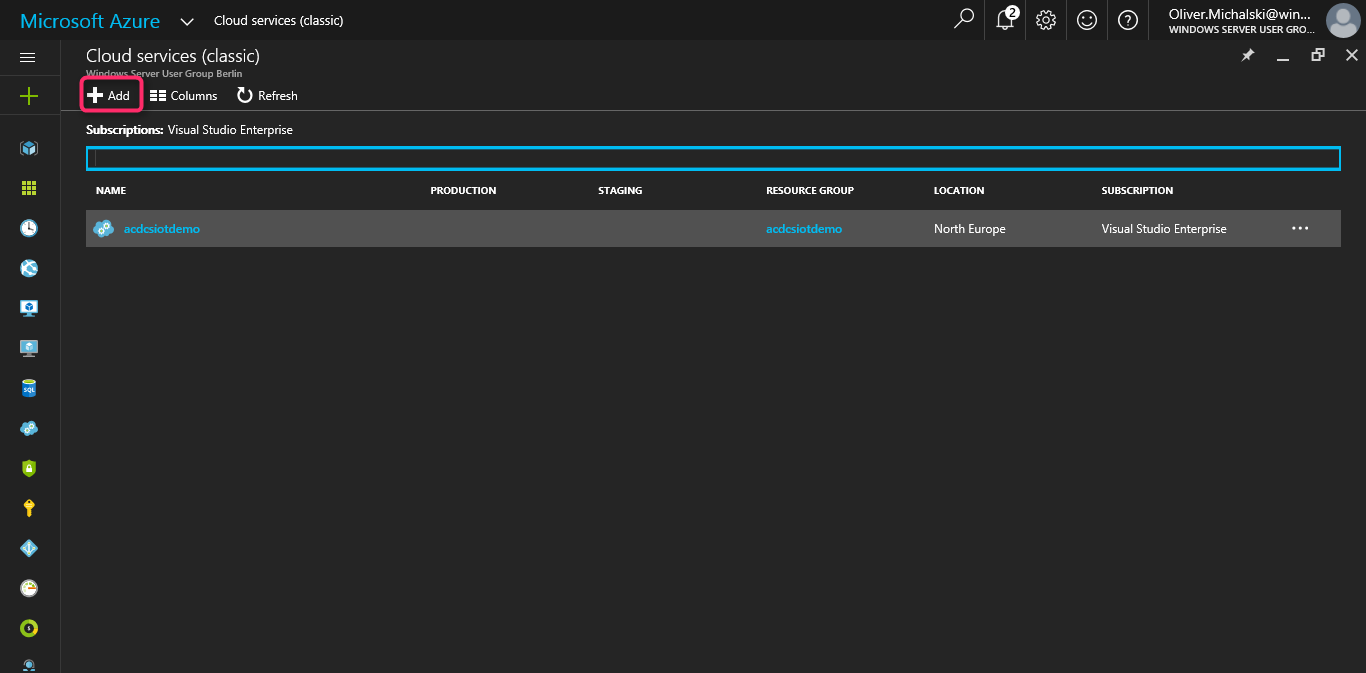Viewport: 1366px width, 673px height.
Task: Click the acdcsiotdemo cloud service row icon
Action: point(103,229)
